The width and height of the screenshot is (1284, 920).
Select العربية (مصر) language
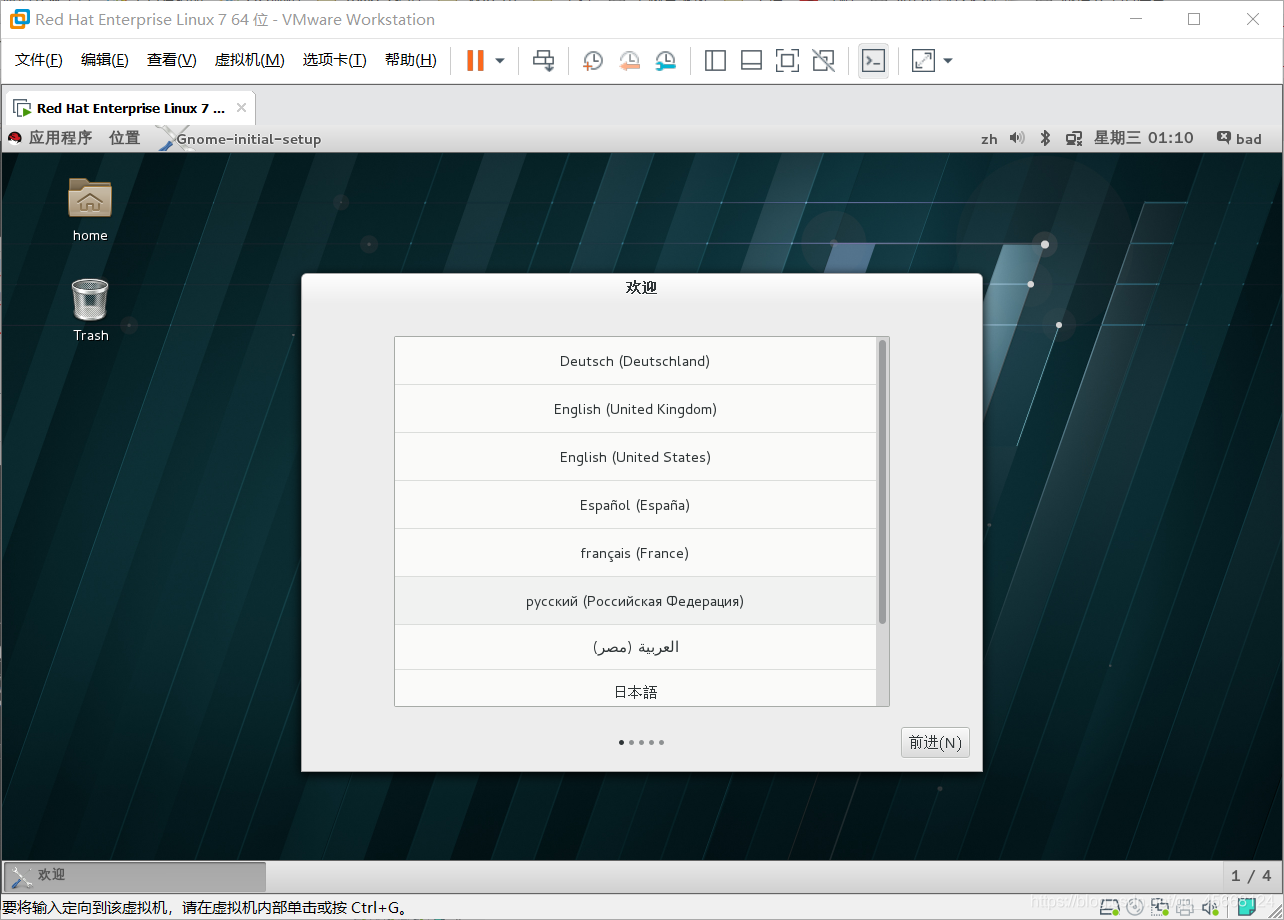pos(635,647)
